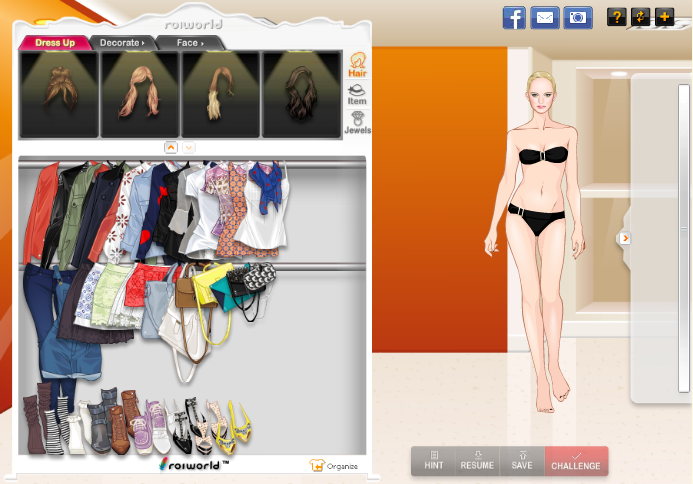Select the Item hat category icon

click(x=357, y=94)
